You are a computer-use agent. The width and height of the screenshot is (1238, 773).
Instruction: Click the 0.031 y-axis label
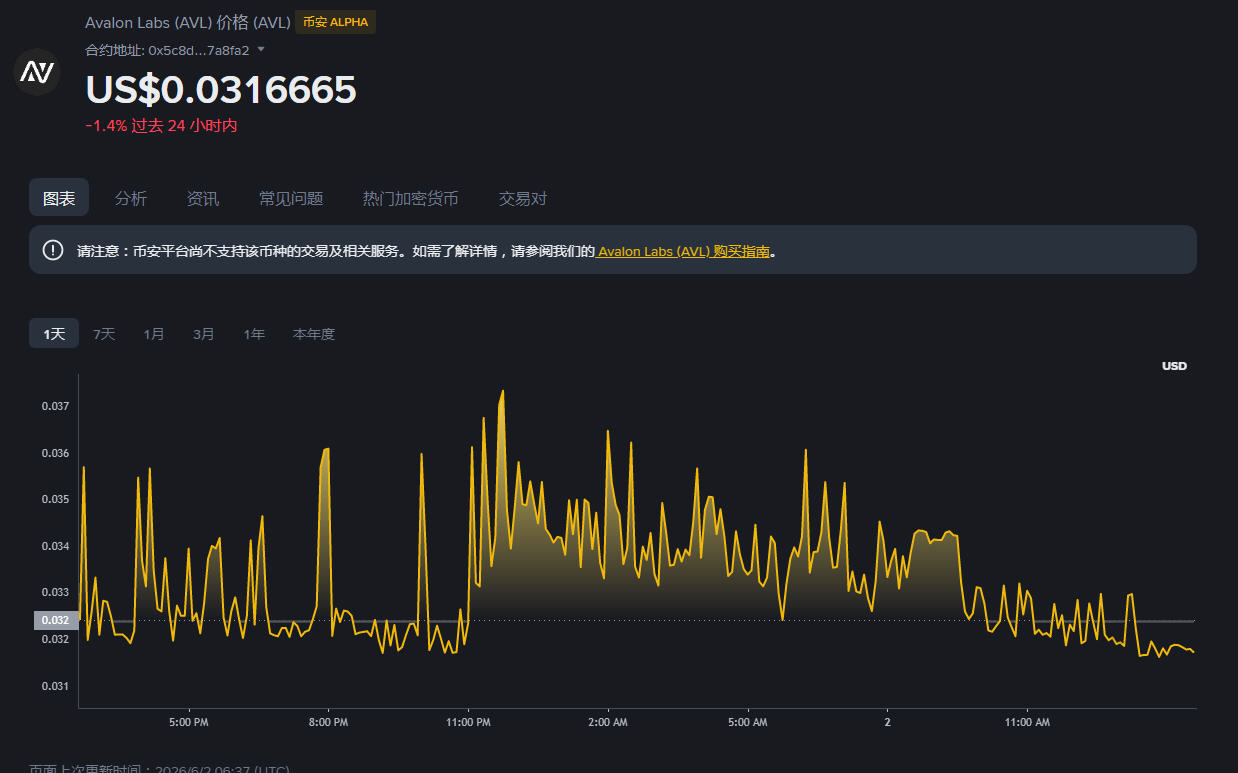(x=55, y=686)
